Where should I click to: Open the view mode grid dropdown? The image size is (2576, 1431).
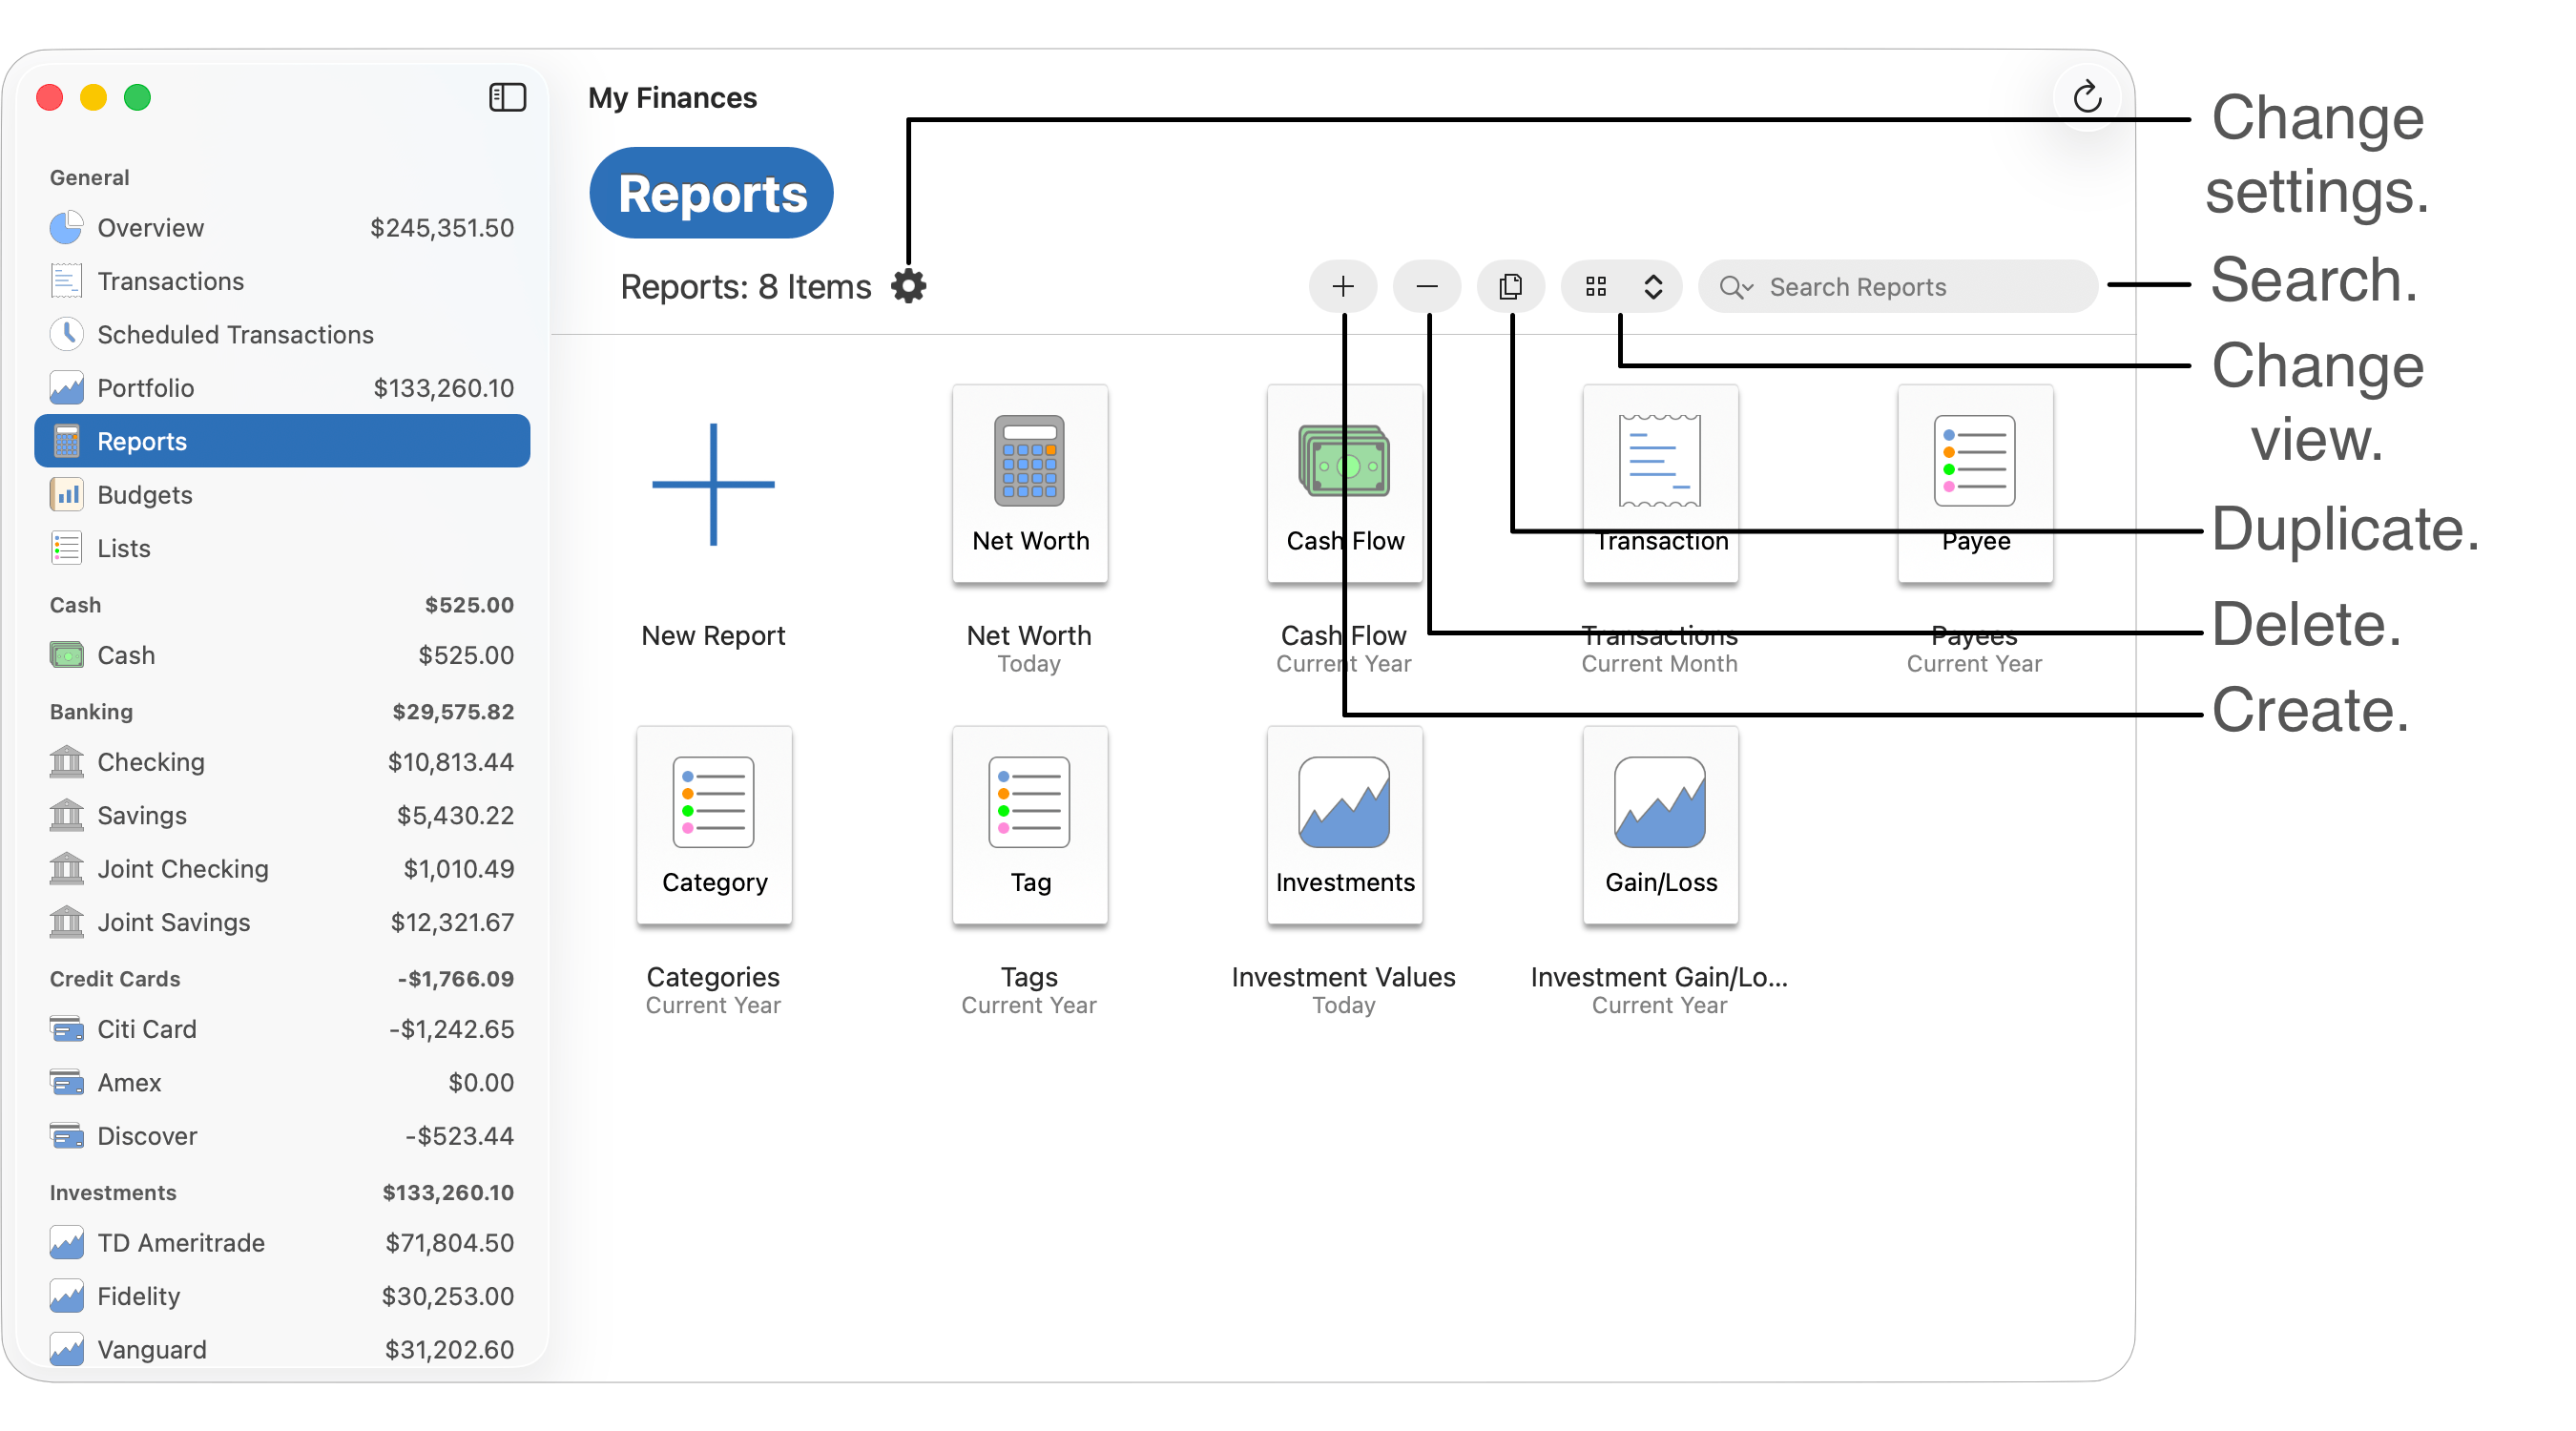click(x=1596, y=287)
